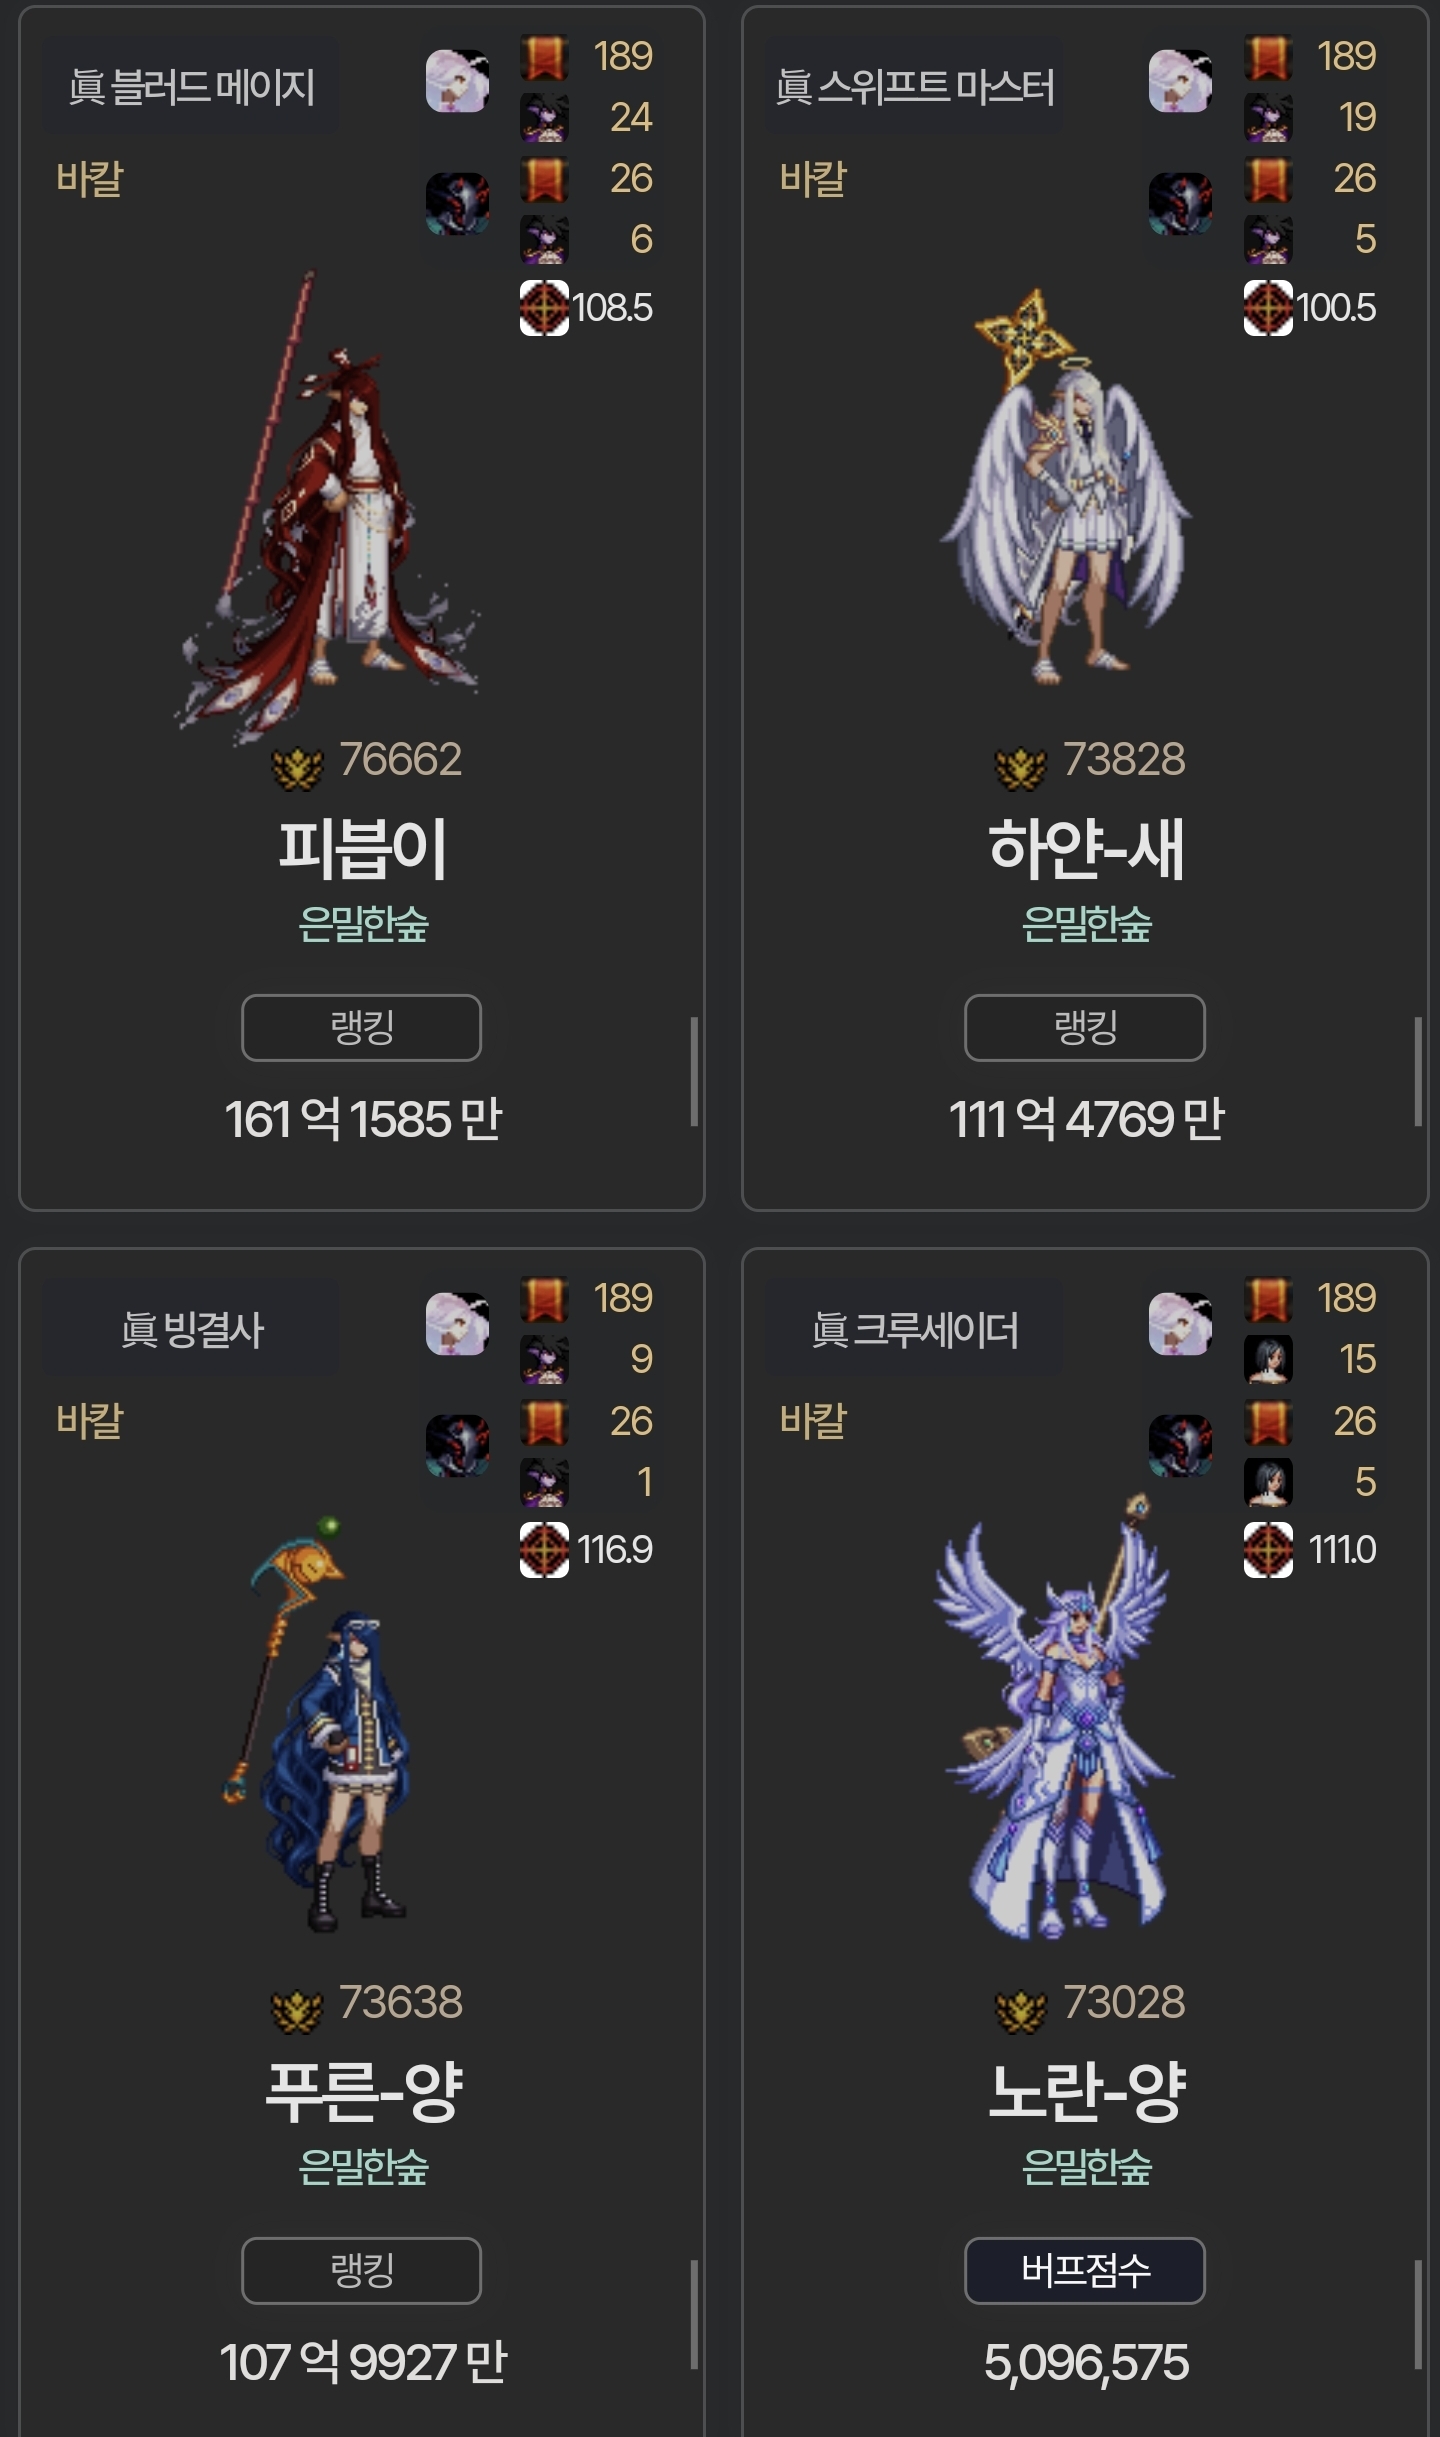The image size is (1440, 2437).
Task: Open the 眞 블러드 메이지 class label
Action: click(x=191, y=86)
